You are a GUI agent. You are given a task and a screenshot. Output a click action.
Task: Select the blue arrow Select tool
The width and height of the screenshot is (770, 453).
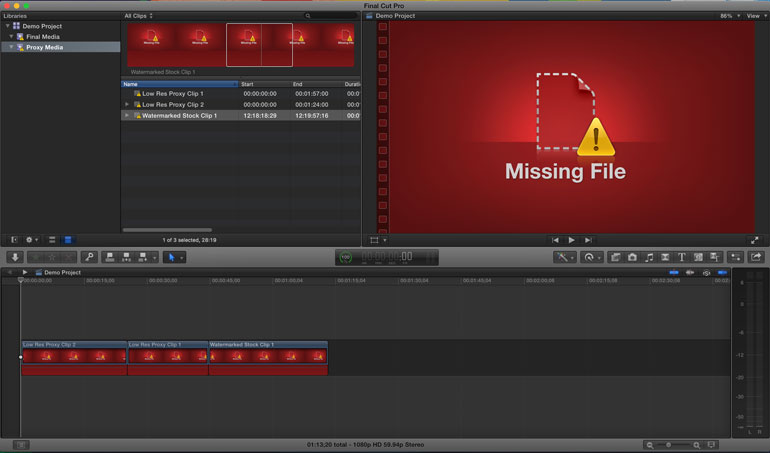171,257
